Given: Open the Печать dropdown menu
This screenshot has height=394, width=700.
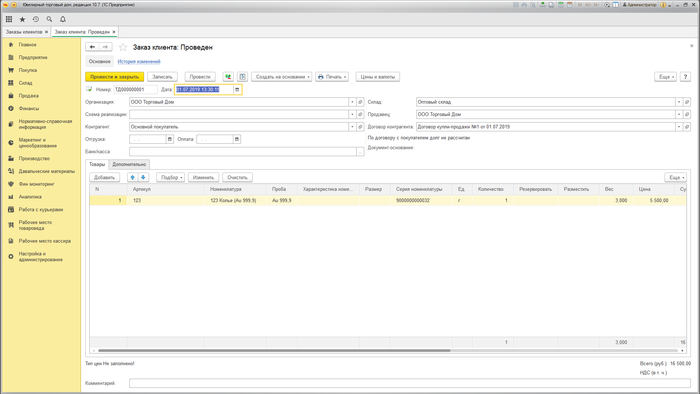Looking at the screenshot, I should click(x=332, y=77).
